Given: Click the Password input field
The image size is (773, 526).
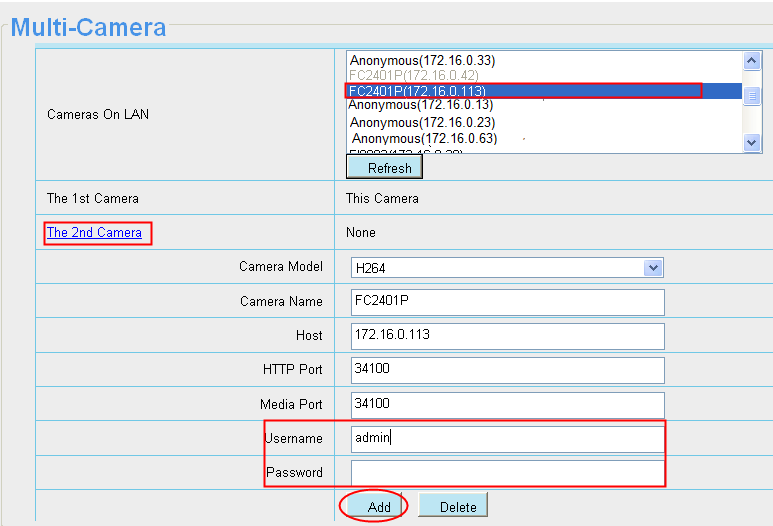Looking at the screenshot, I should point(507,473).
